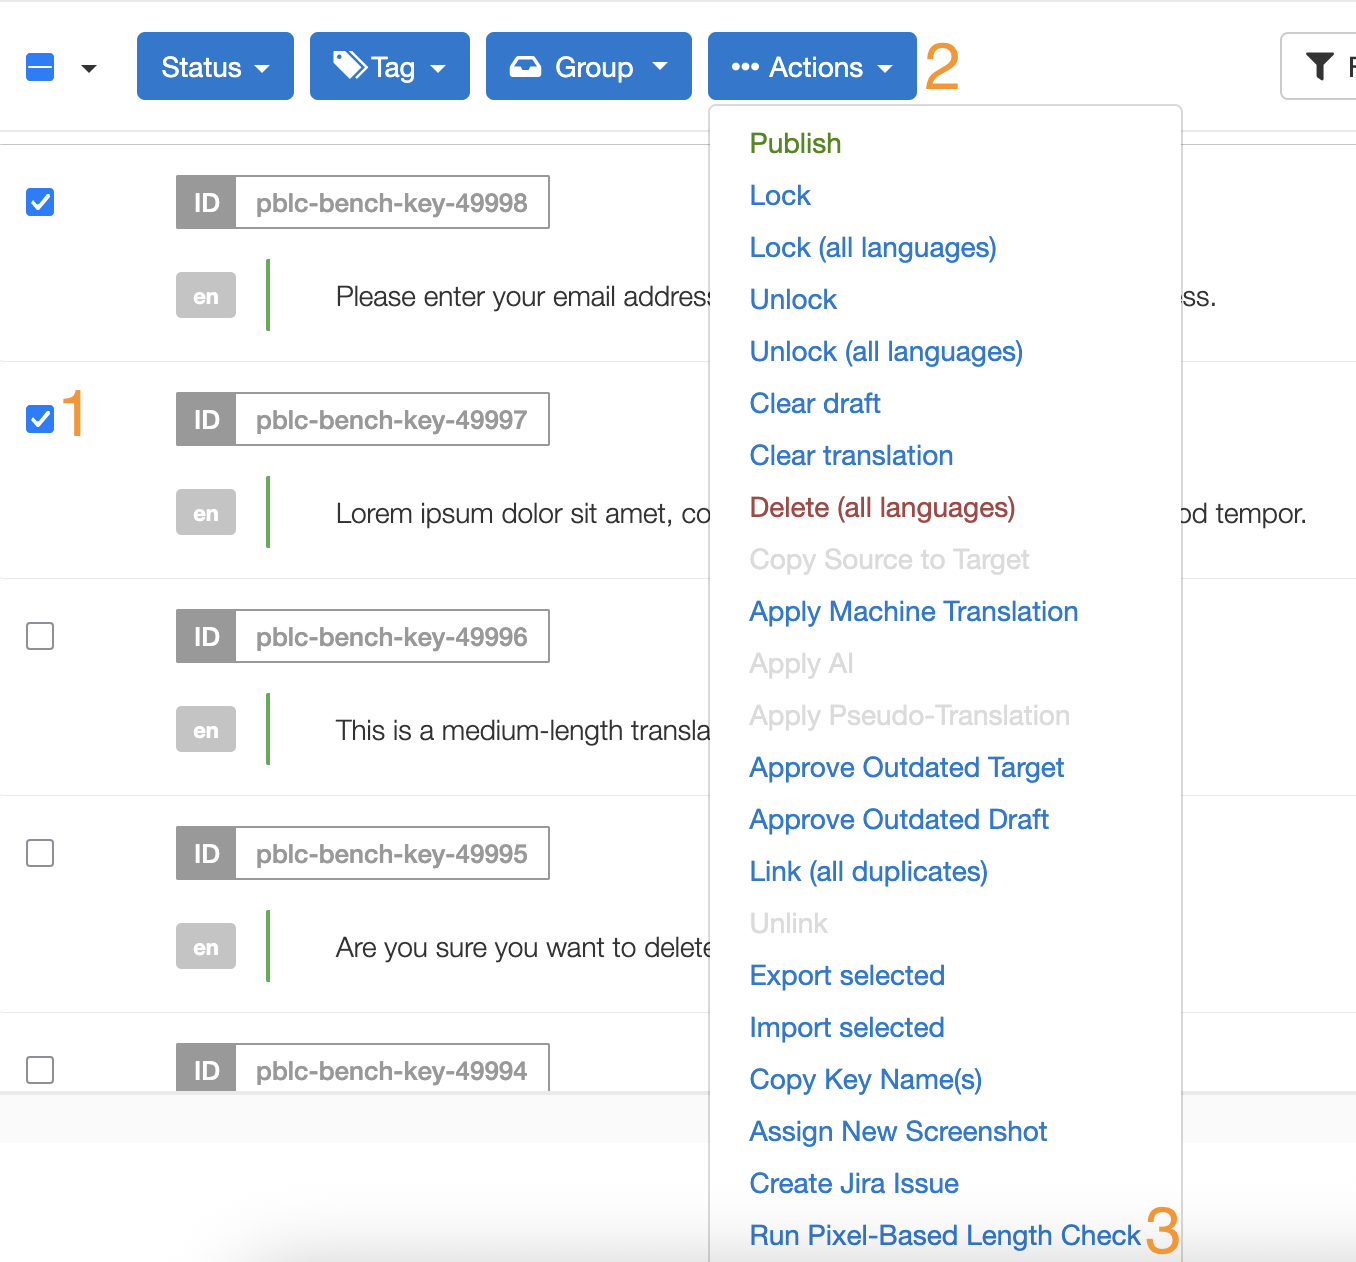Click en badge beside 'This is a medium-length'
The height and width of the screenshot is (1262, 1356).
[x=206, y=729]
